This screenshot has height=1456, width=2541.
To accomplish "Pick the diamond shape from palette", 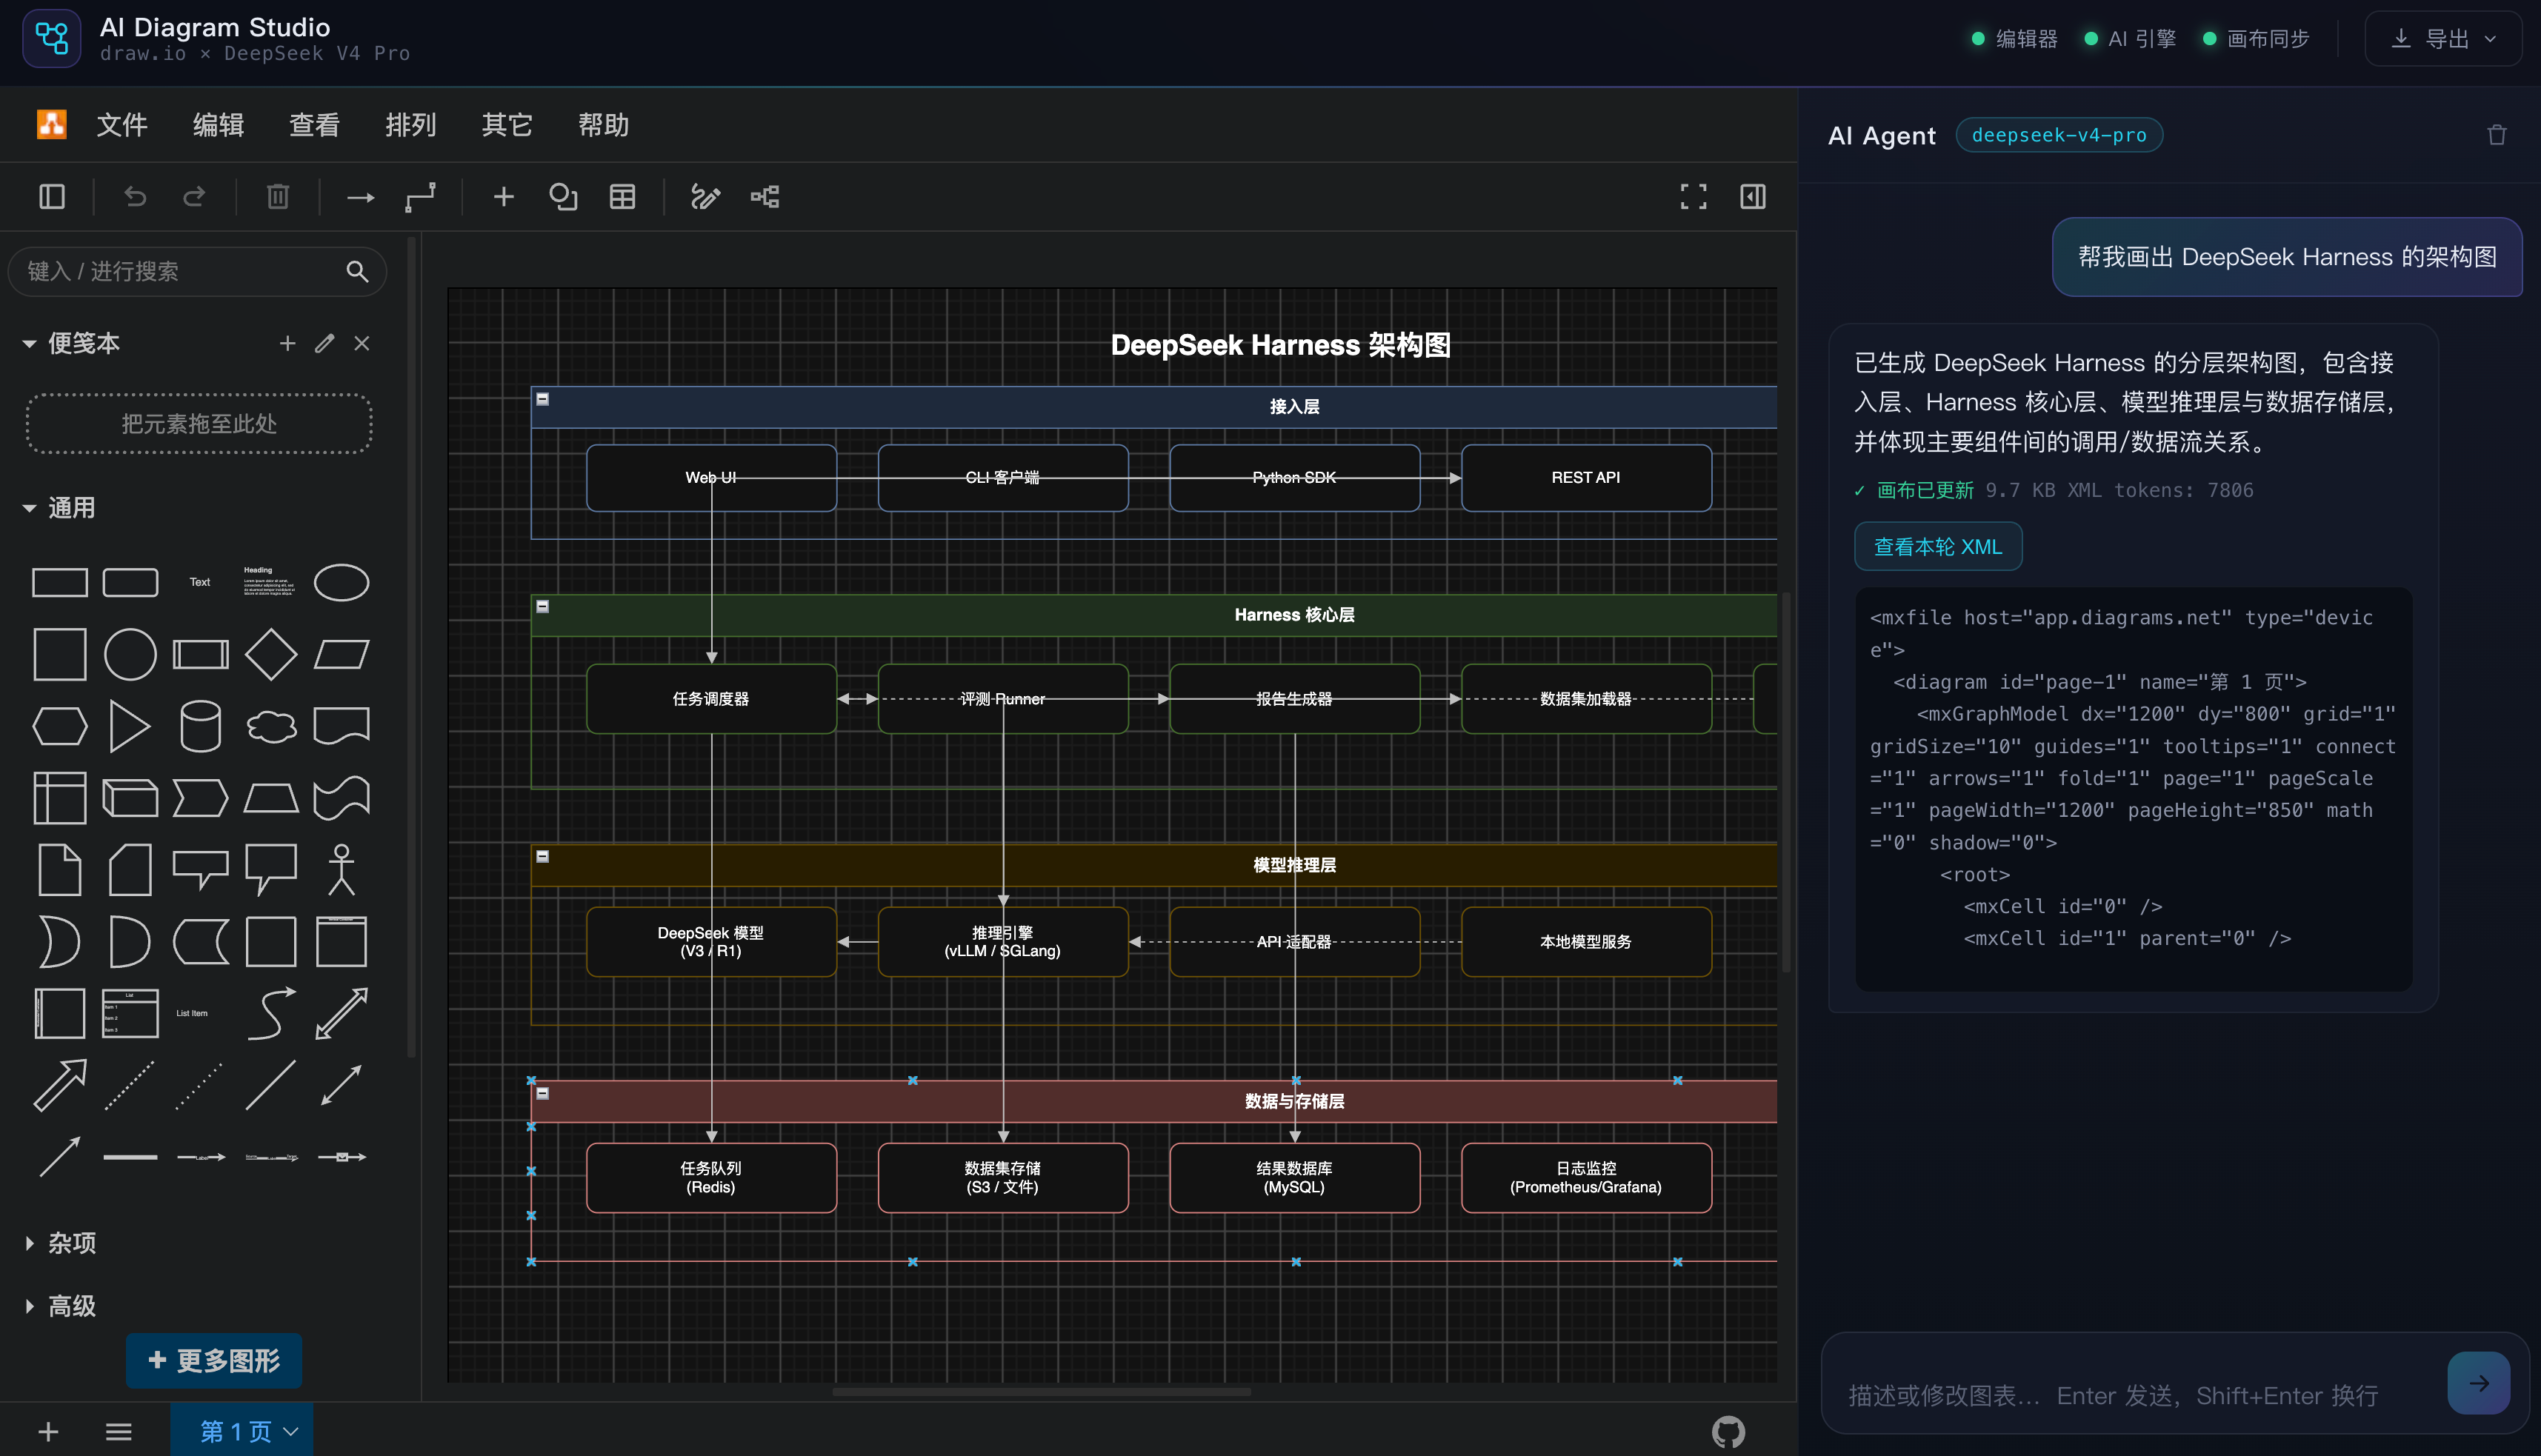I will pyautogui.click(x=271, y=654).
